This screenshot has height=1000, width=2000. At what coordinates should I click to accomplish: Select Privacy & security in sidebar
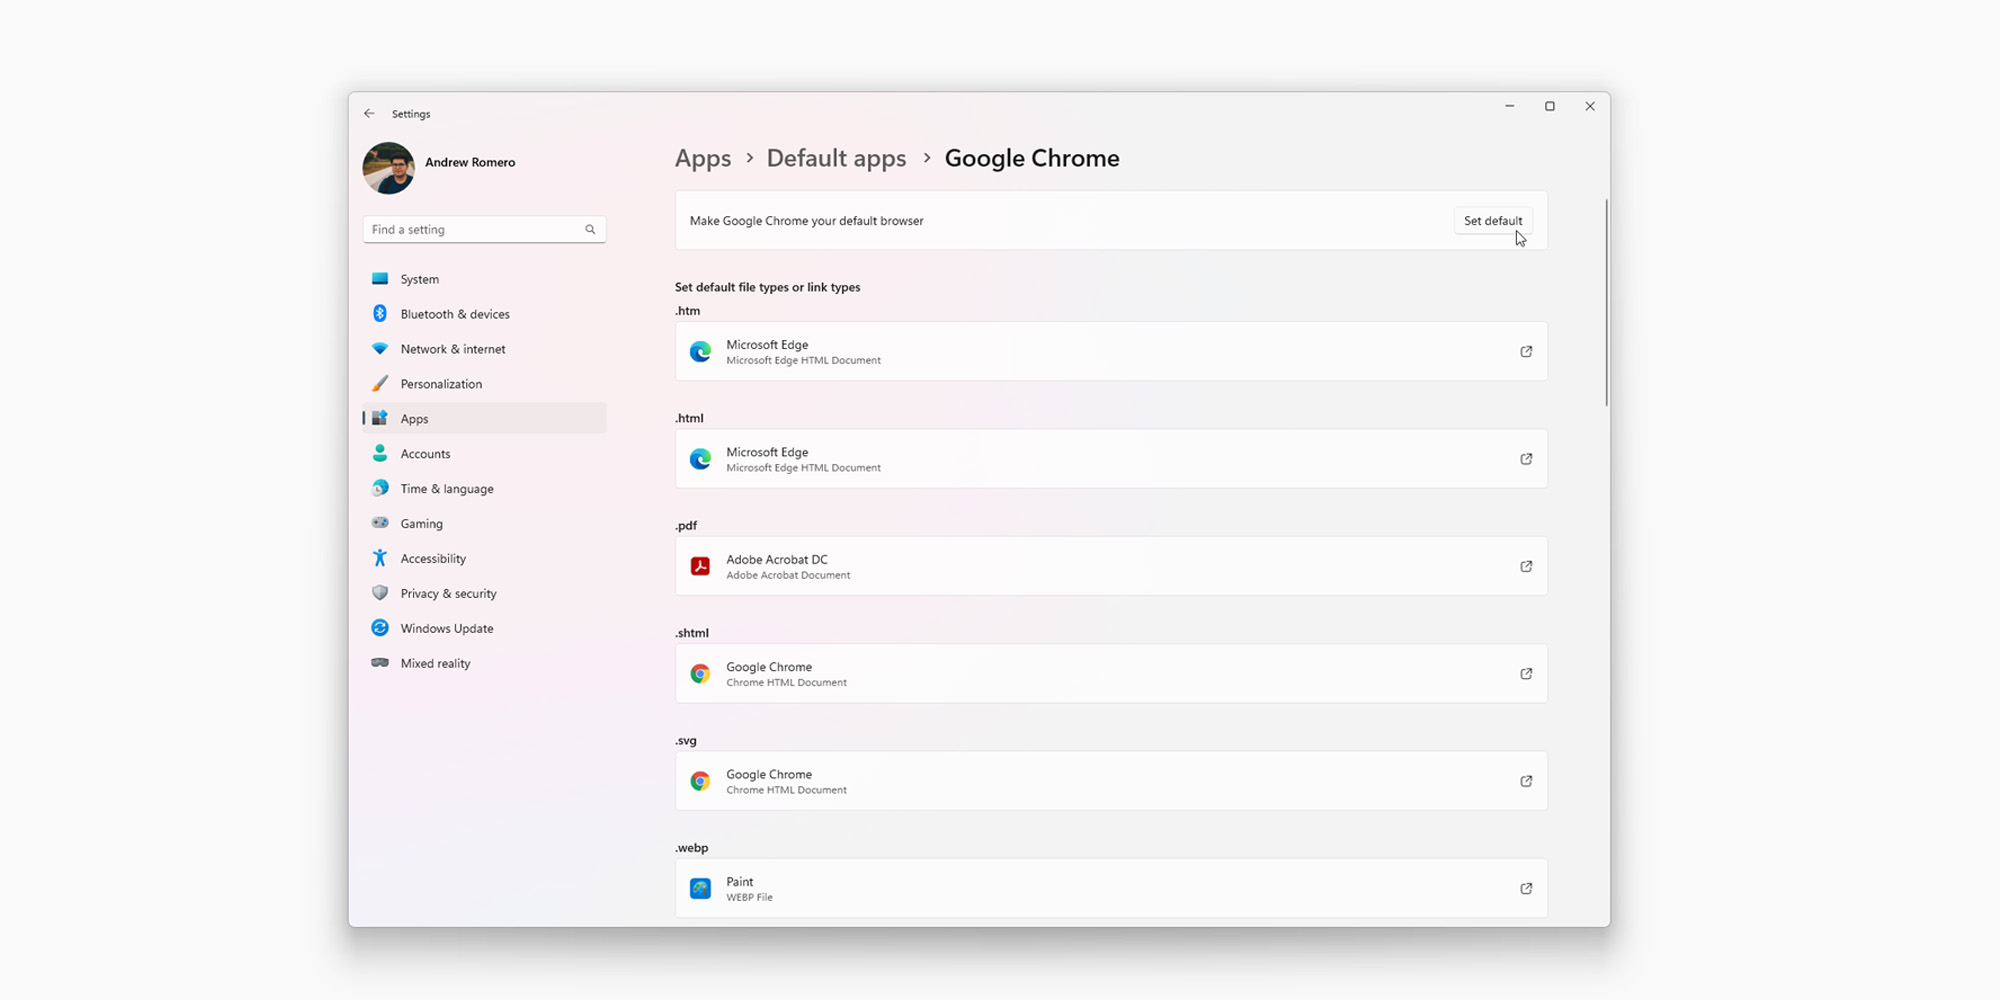448,594
